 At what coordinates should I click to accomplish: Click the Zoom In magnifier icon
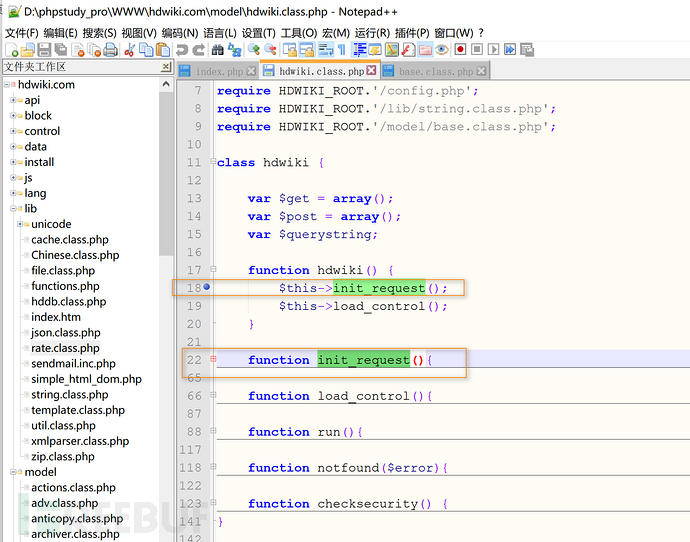coord(253,50)
